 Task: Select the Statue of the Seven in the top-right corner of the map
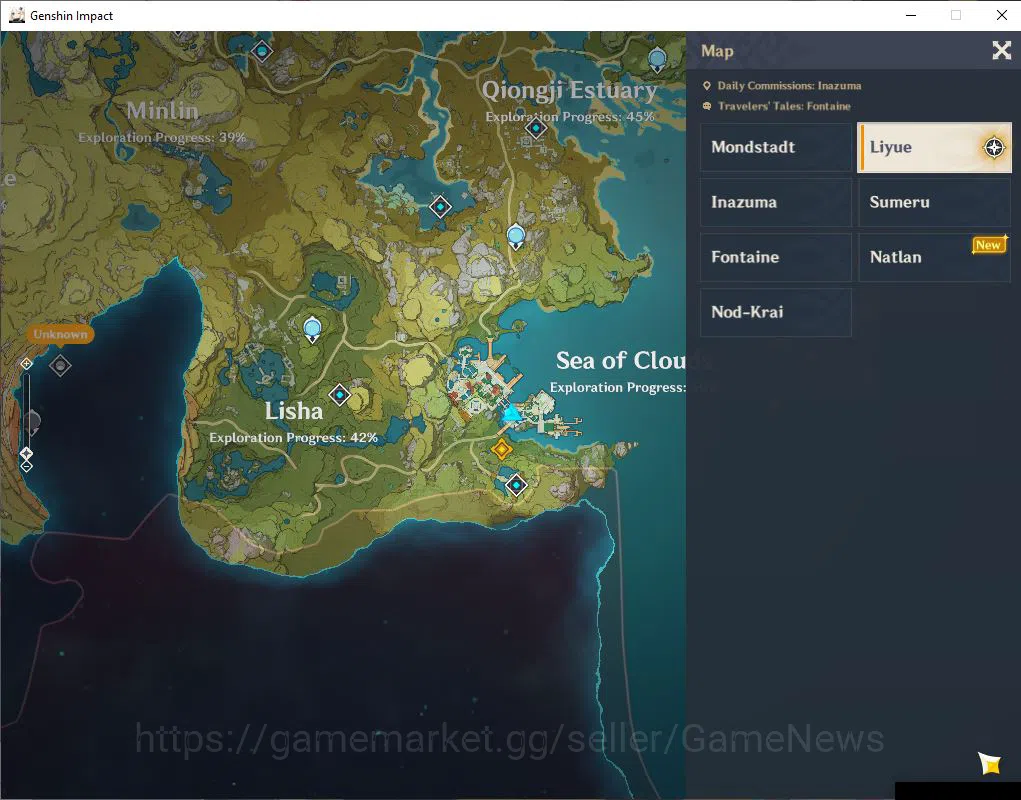[658, 59]
